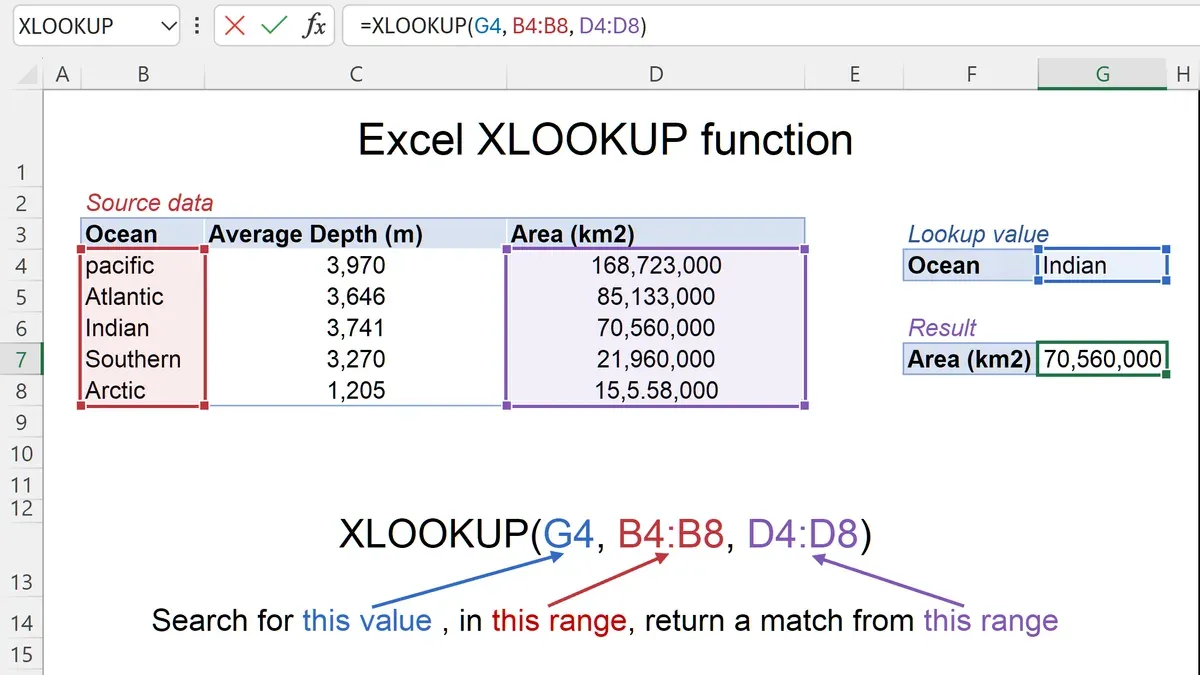Screen dimensions: 1200x675
Task: Select column B header
Action: coord(144,74)
